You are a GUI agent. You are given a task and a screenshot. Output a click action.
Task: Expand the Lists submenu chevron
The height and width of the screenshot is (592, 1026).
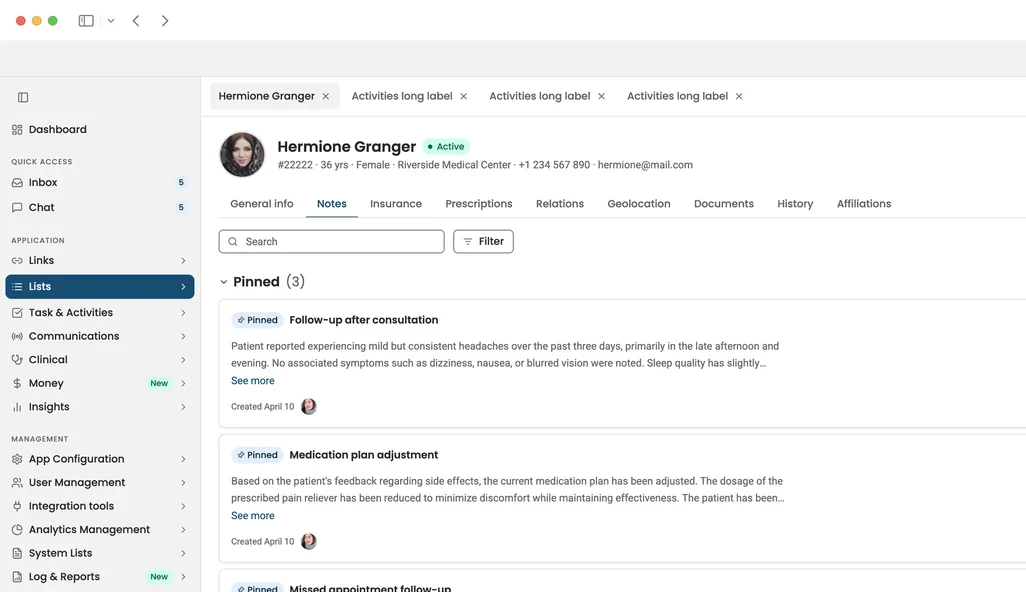[183, 287]
